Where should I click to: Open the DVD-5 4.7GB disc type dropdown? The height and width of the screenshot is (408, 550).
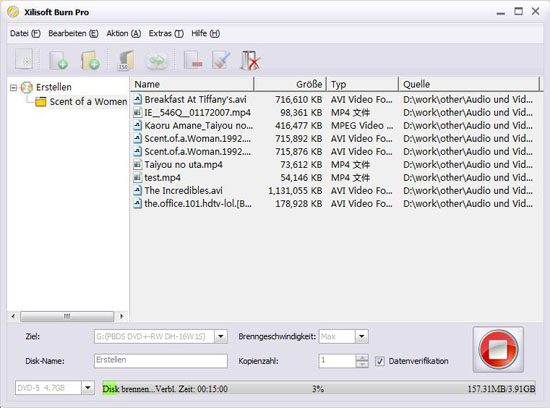[x=88, y=388]
